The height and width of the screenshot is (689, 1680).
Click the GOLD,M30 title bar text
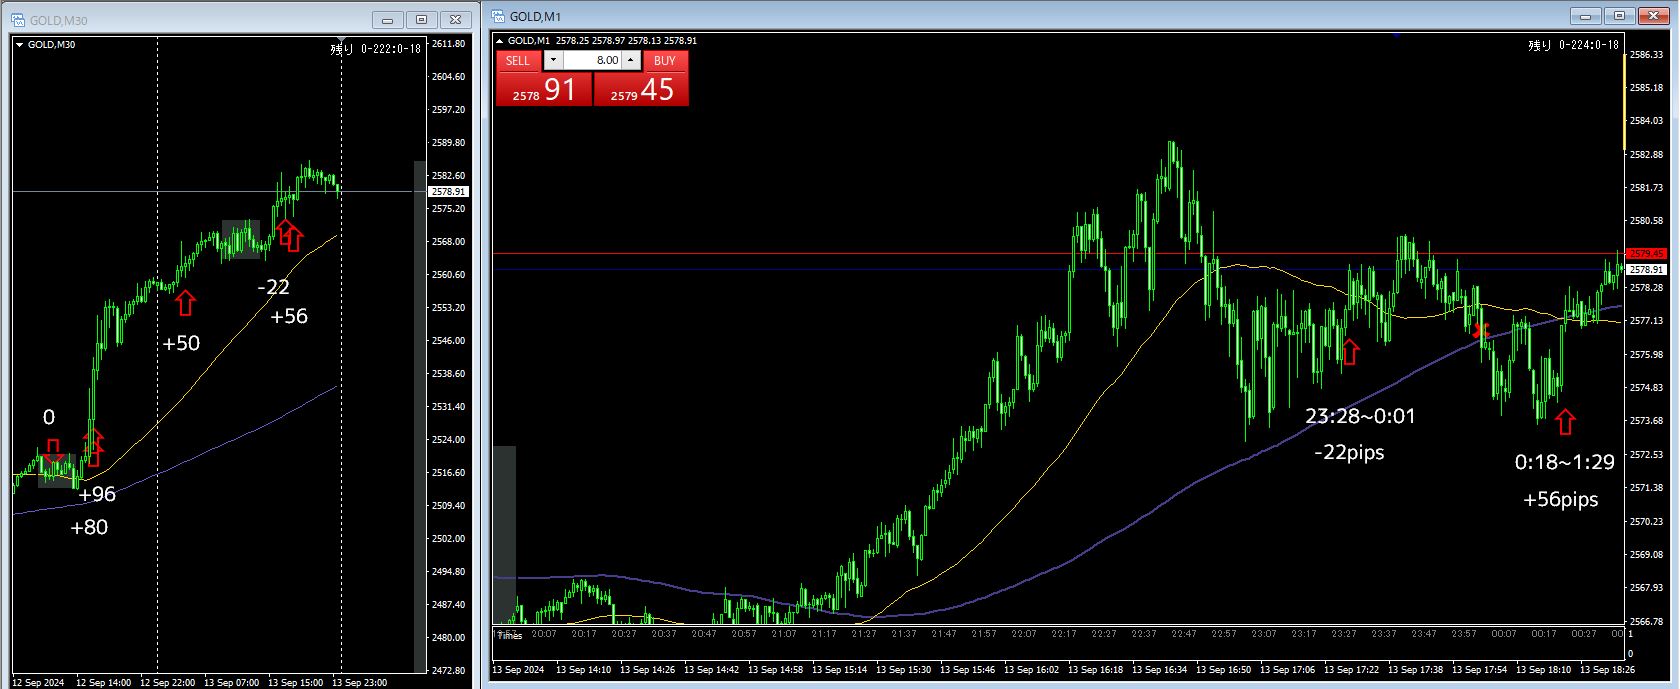point(59,20)
